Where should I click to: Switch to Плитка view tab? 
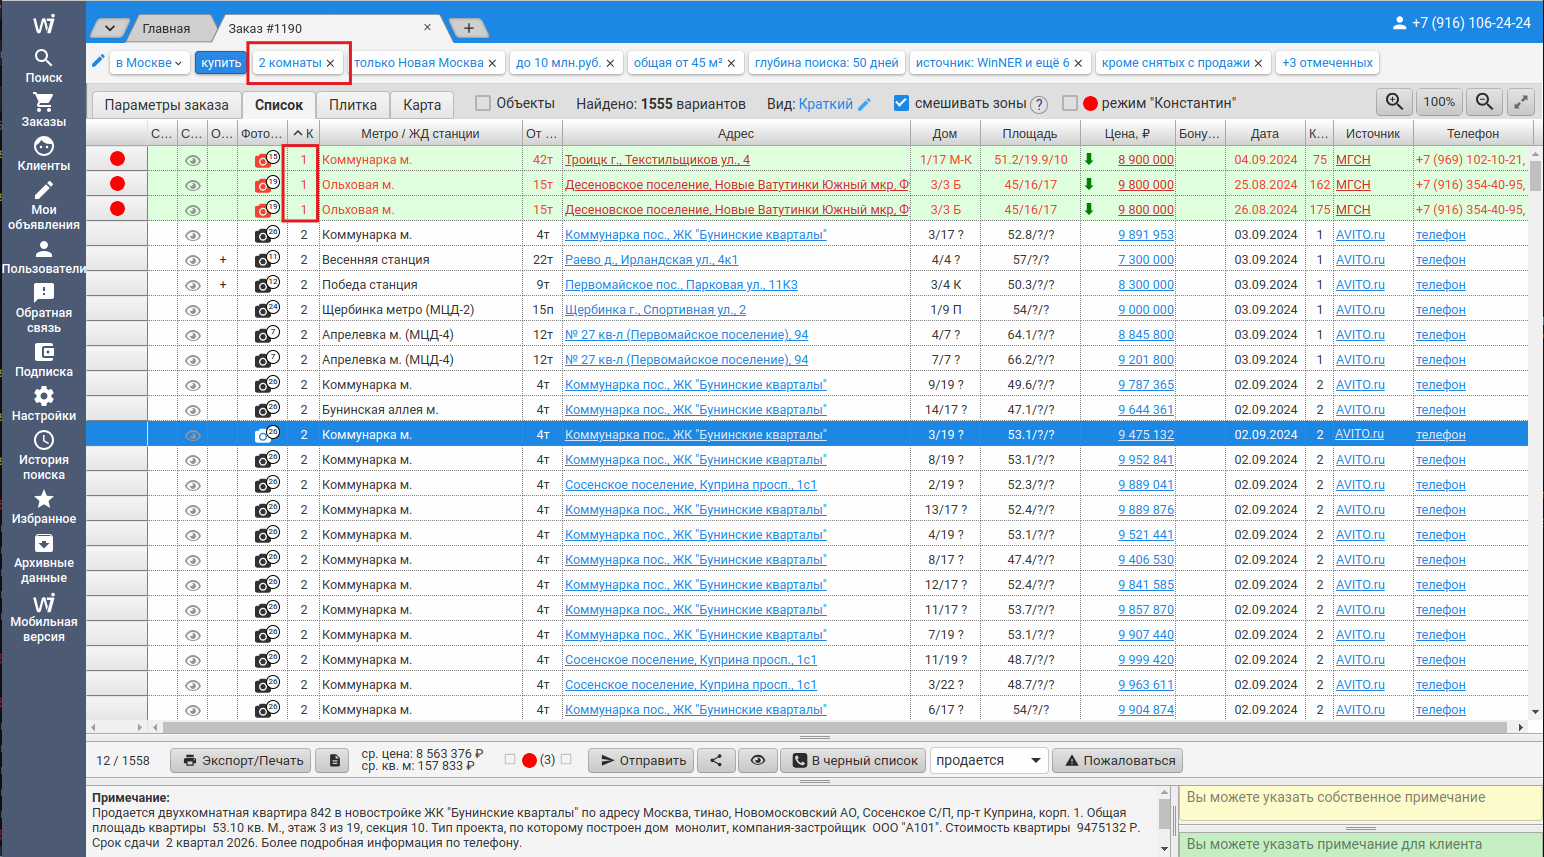pos(353,104)
